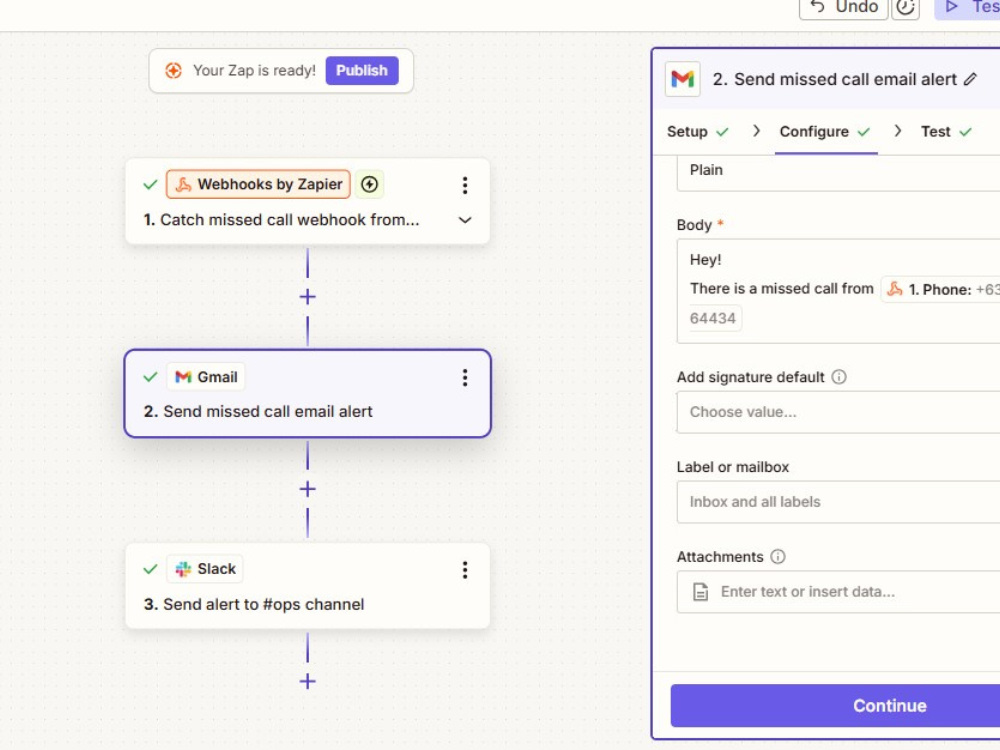Add step between Gmail and Slack
1000x750 pixels.
307,489
